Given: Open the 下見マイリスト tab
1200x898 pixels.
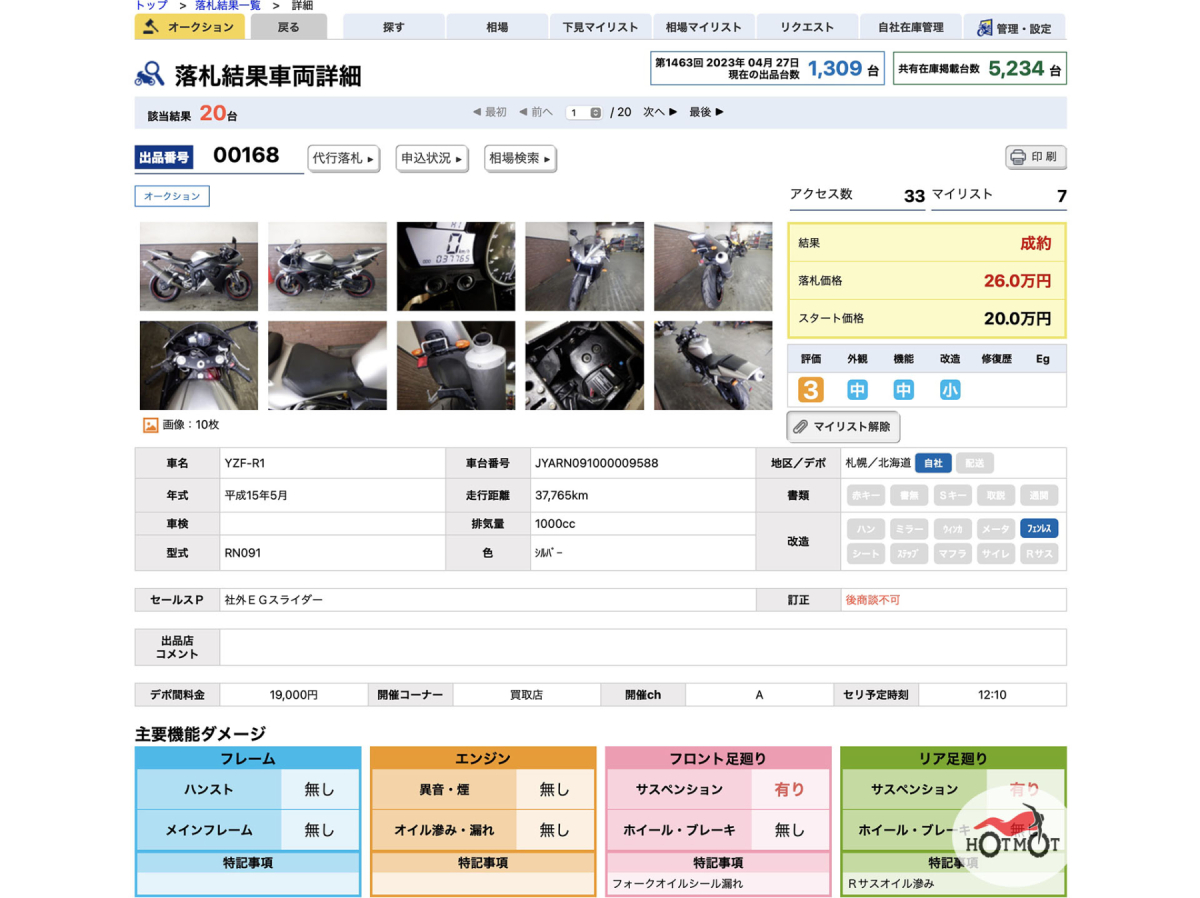Looking at the screenshot, I should [600, 27].
